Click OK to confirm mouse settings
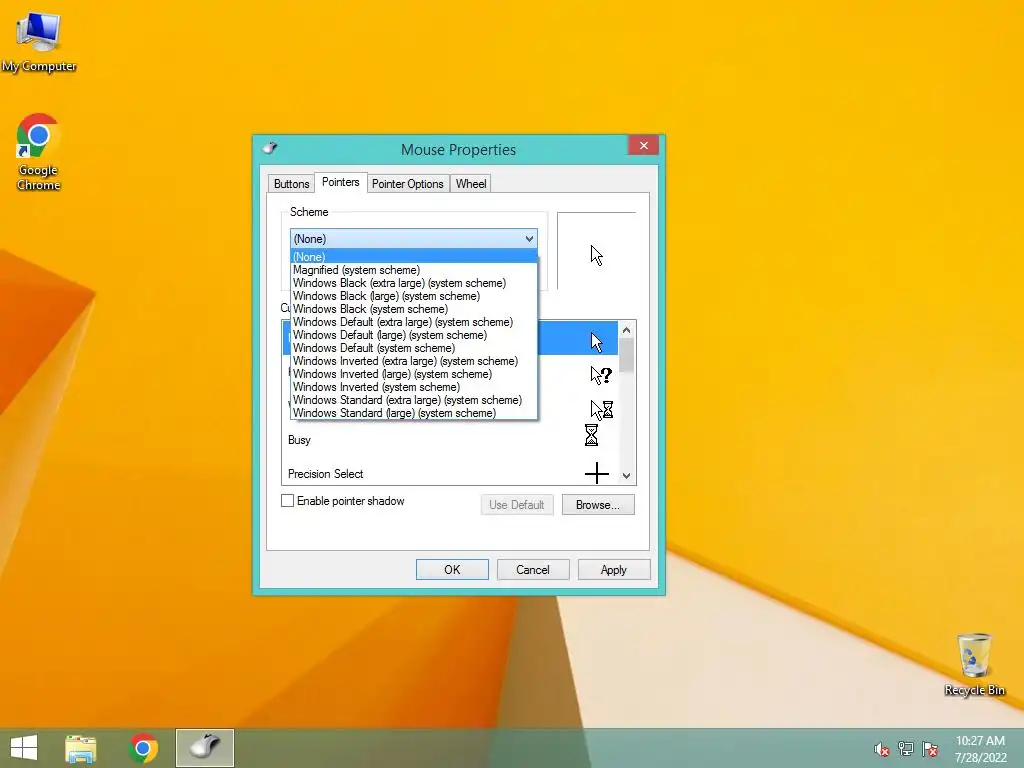This screenshot has width=1024, height=768. (452, 569)
